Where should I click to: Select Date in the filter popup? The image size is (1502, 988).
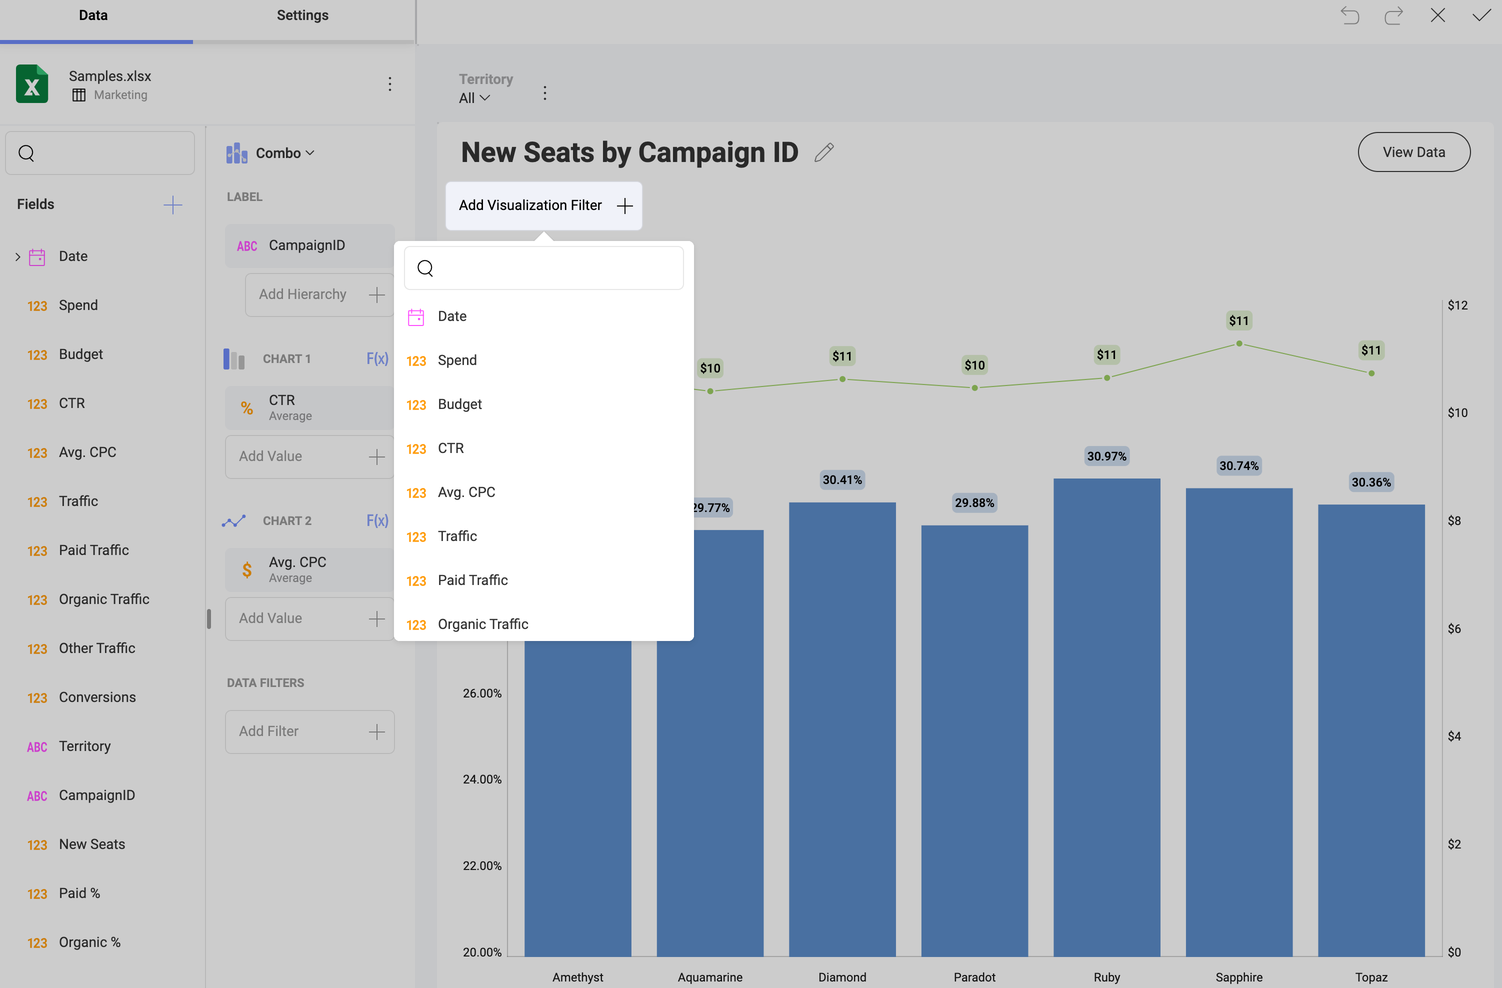pos(544,316)
